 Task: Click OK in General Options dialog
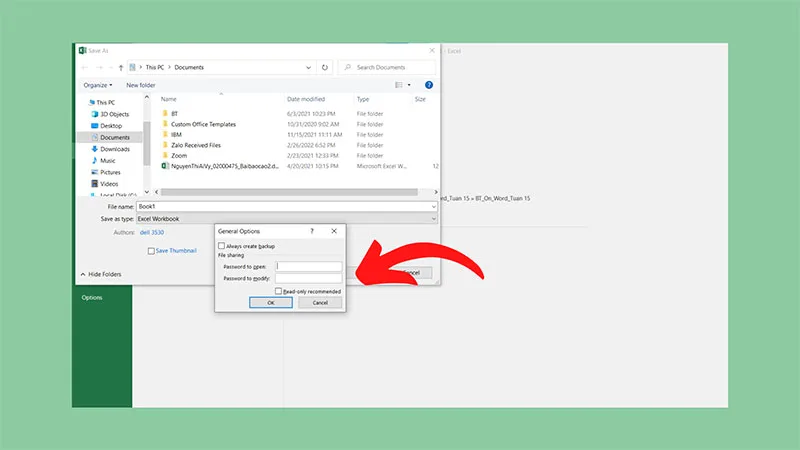[271, 303]
